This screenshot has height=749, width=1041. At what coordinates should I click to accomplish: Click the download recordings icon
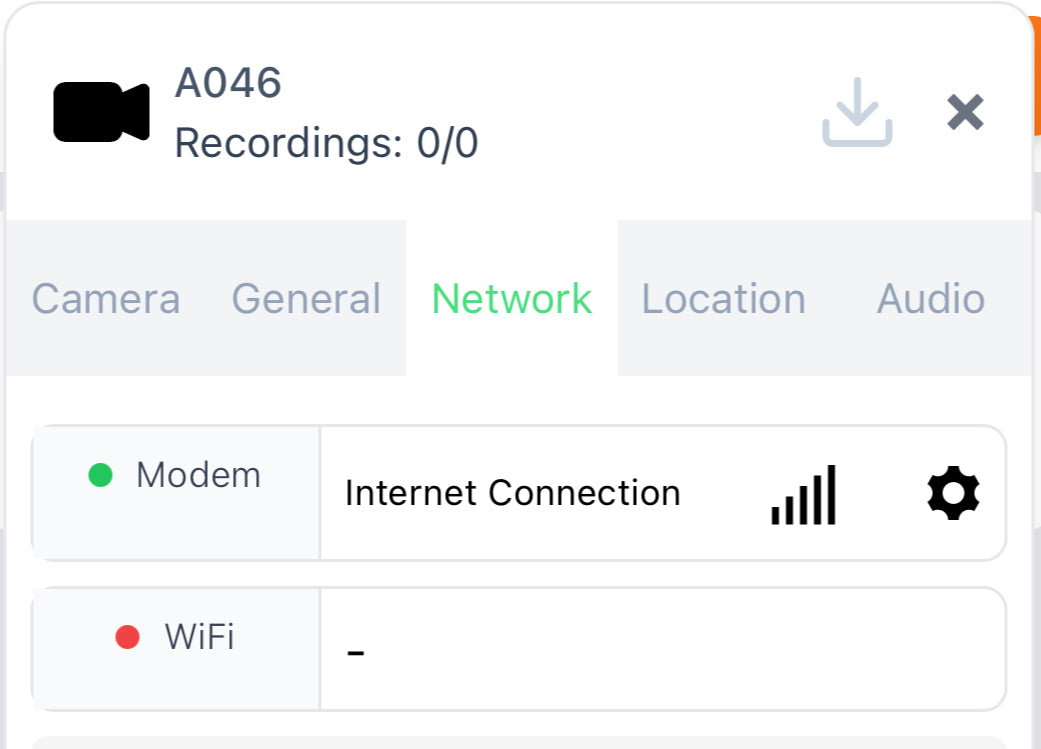pos(856,112)
